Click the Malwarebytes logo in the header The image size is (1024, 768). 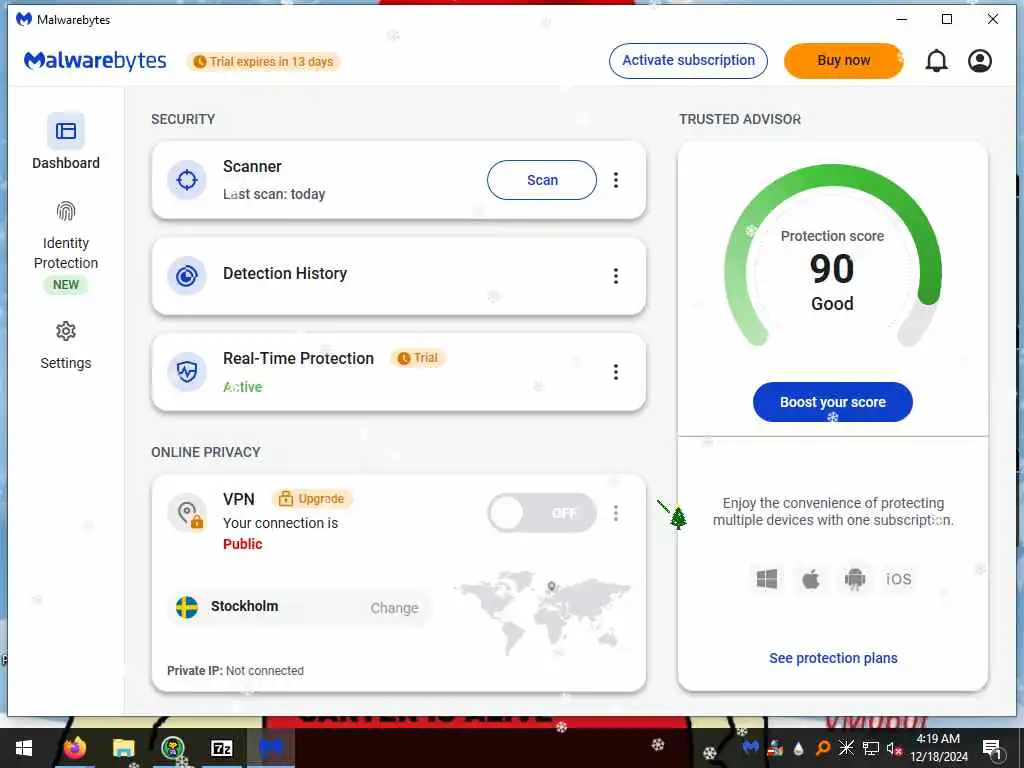[95, 61]
